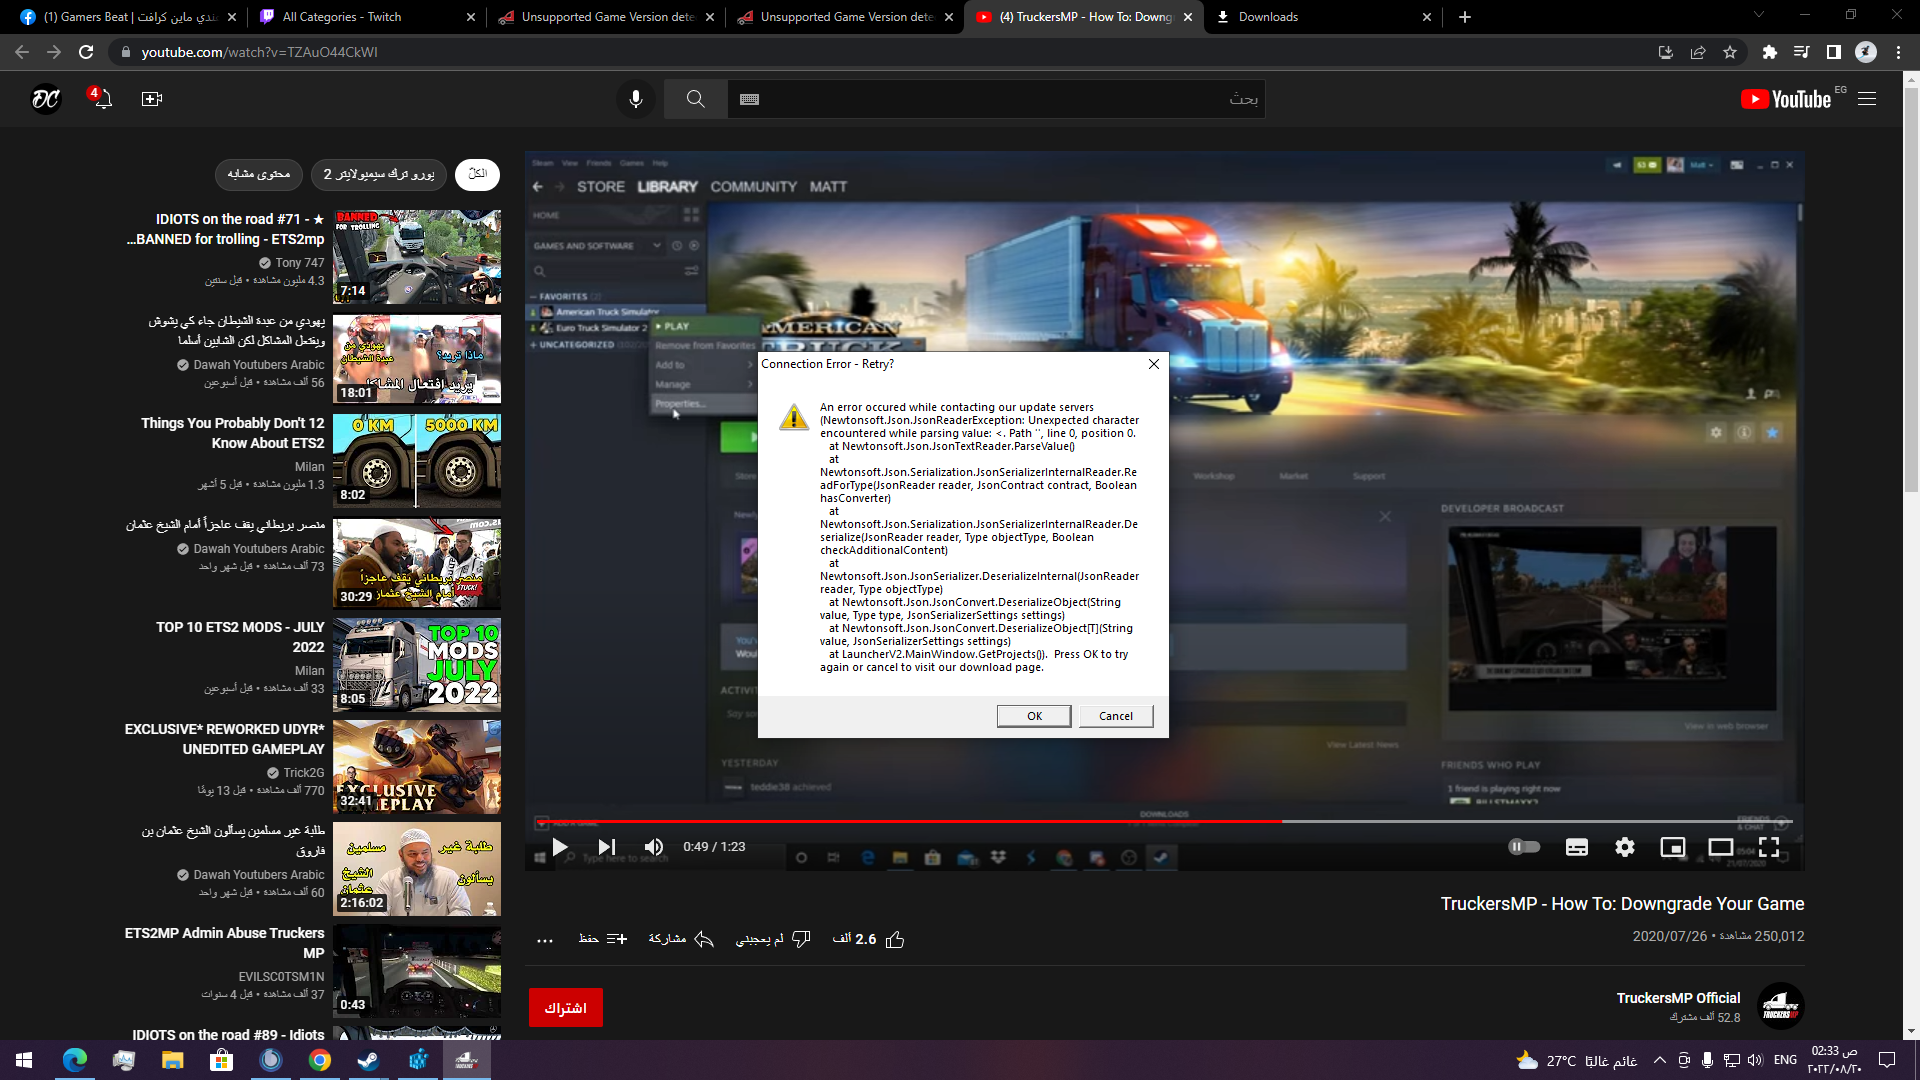1920x1080 pixels.
Task: Show hidden system tray icons
Action: [x=1660, y=1060]
